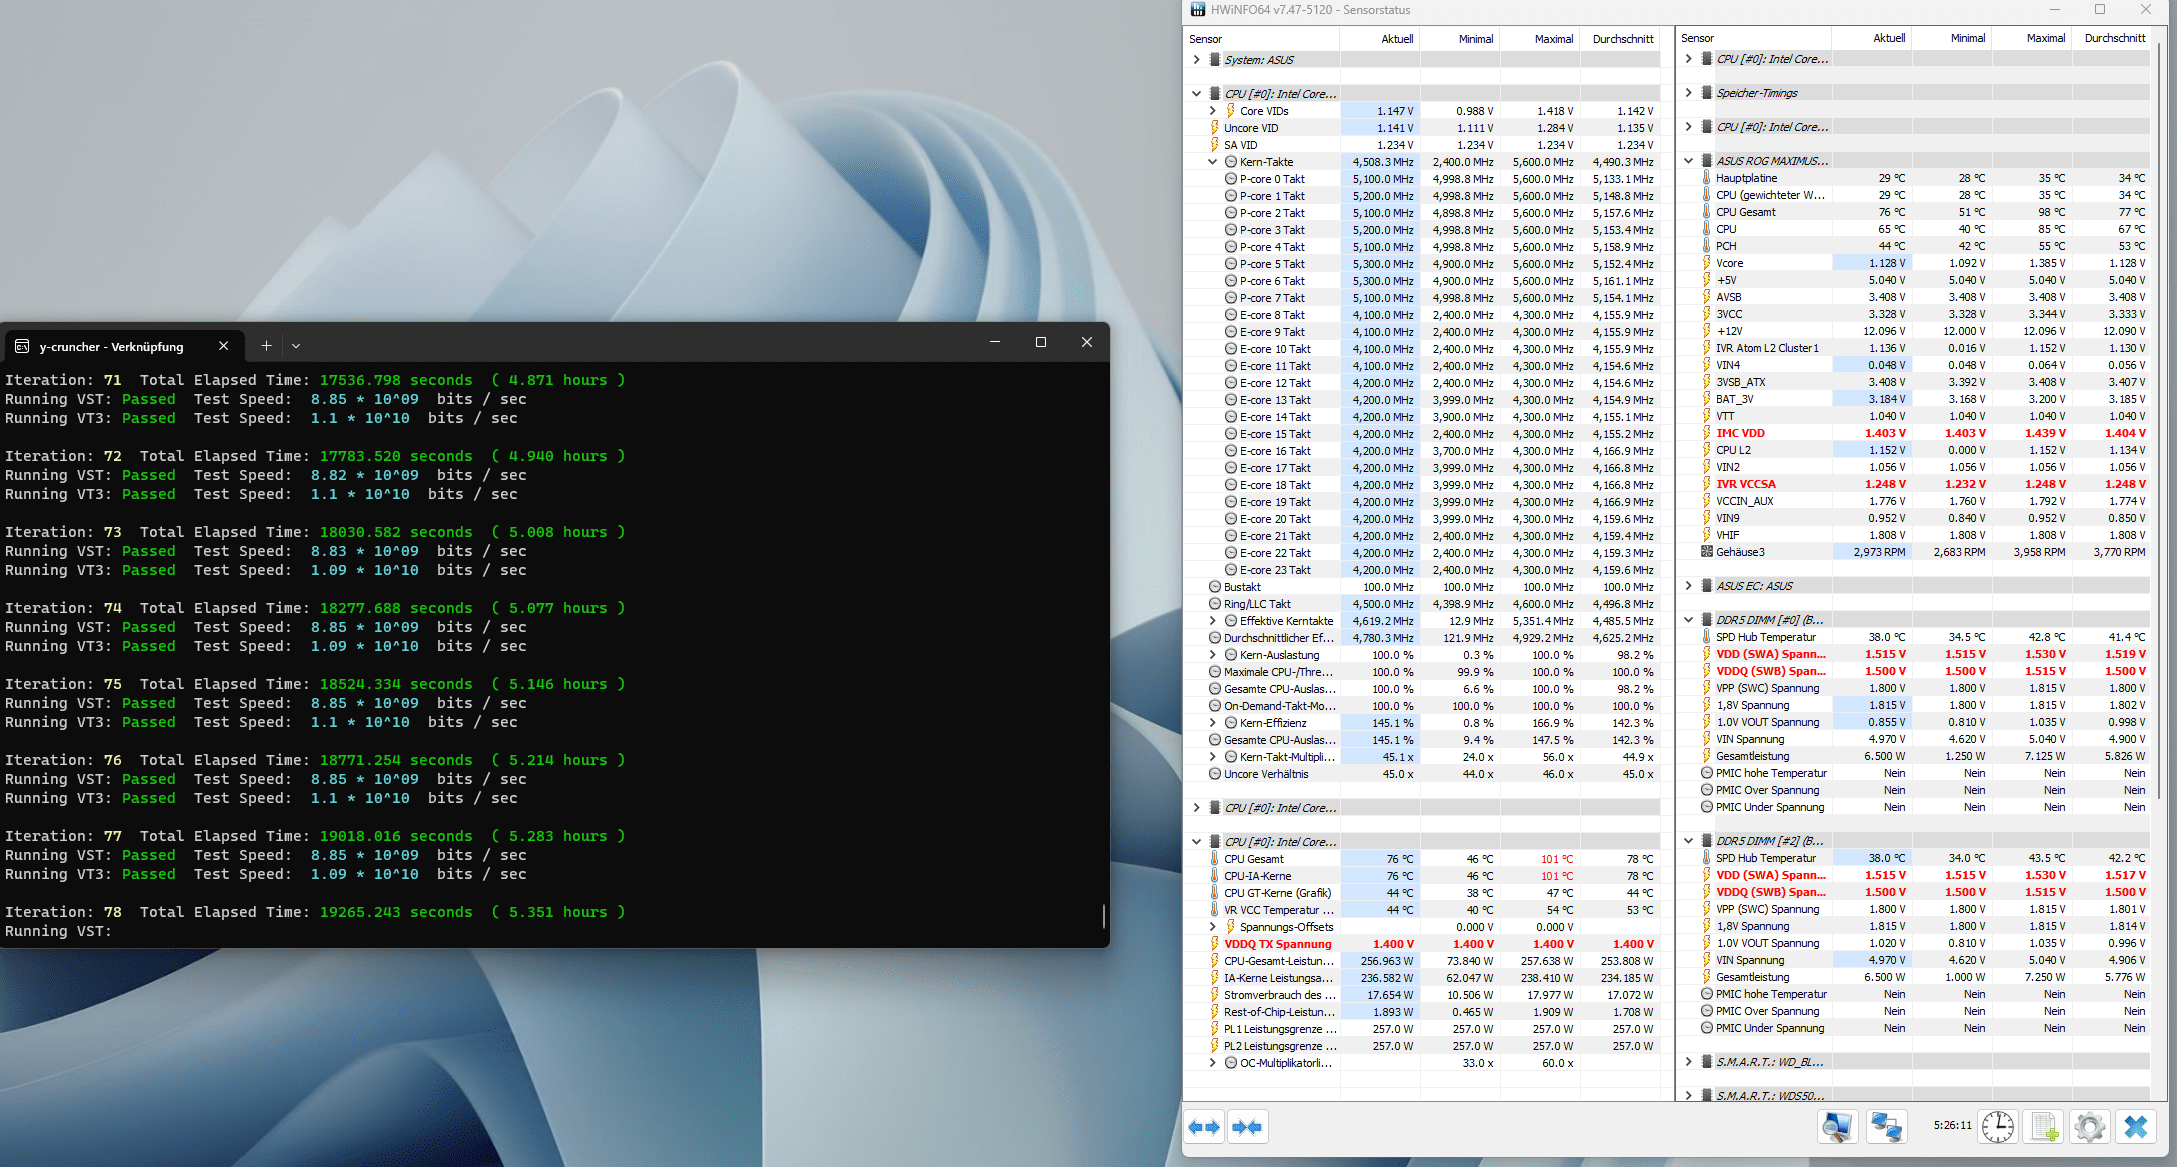Click the blue X close sensors icon

pyautogui.click(x=2135, y=1127)
